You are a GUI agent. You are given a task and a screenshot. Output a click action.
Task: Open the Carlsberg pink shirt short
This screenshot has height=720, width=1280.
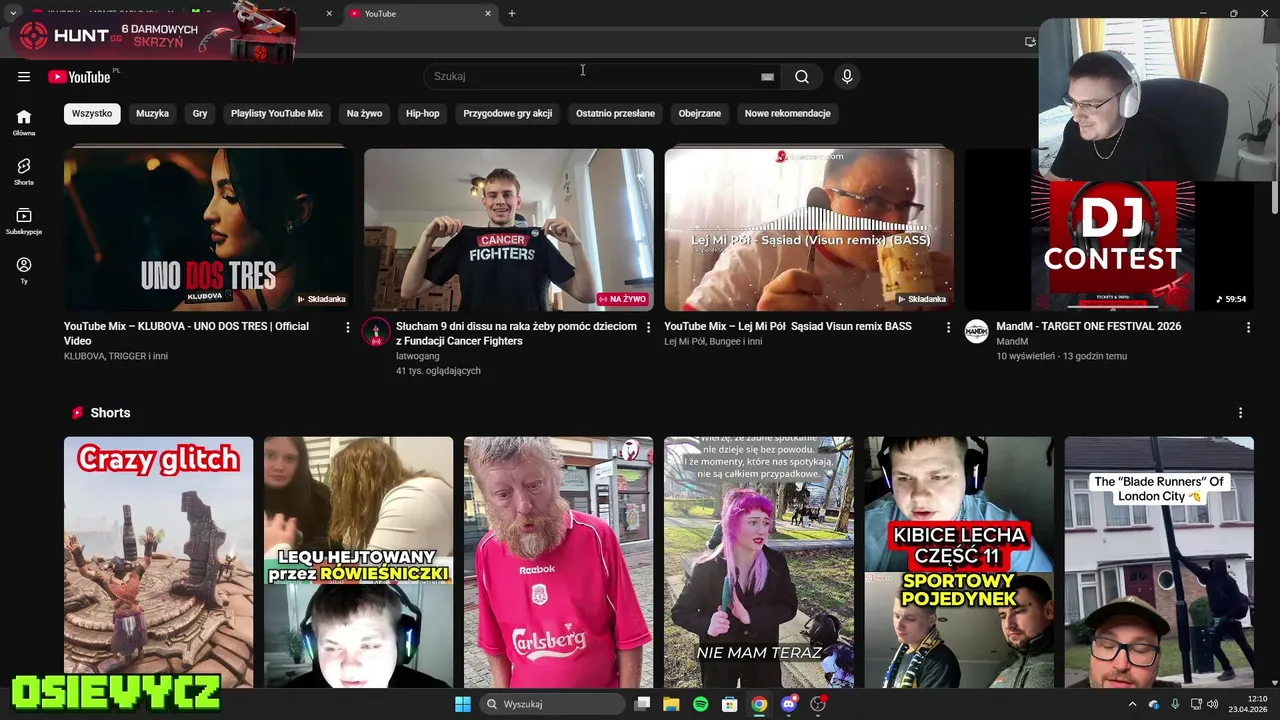558,562
